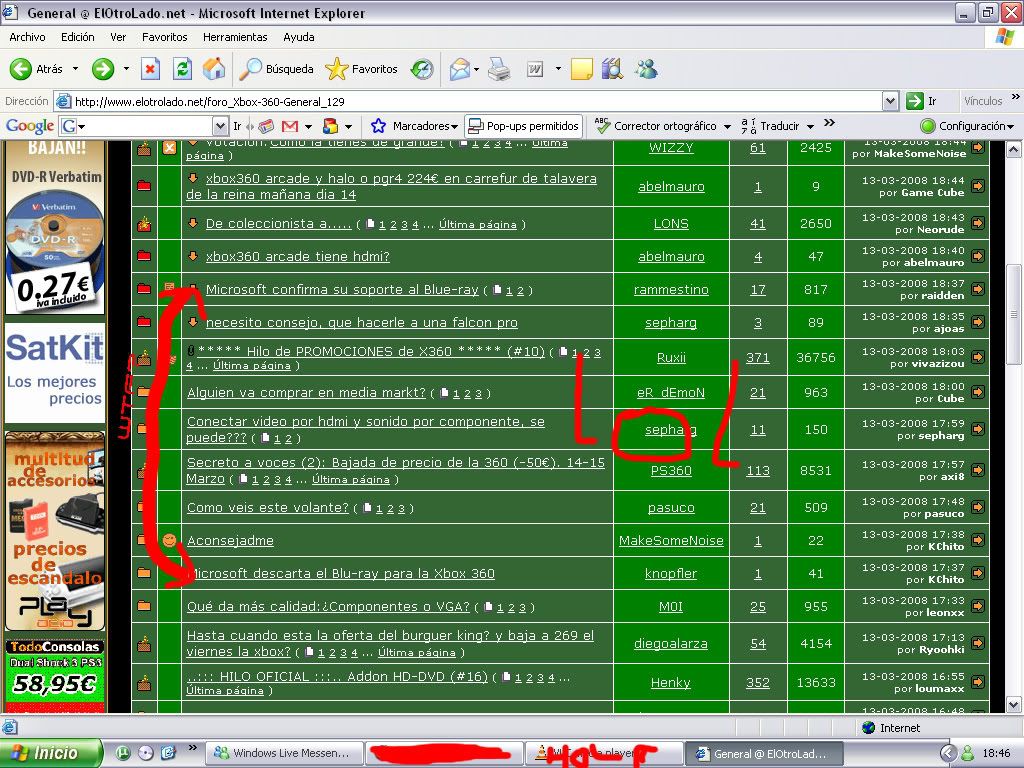The height and width of the screenshot is (768, 1024).
Task: Open the 'Aconsejadme' thread
Action: pos(230,541)
